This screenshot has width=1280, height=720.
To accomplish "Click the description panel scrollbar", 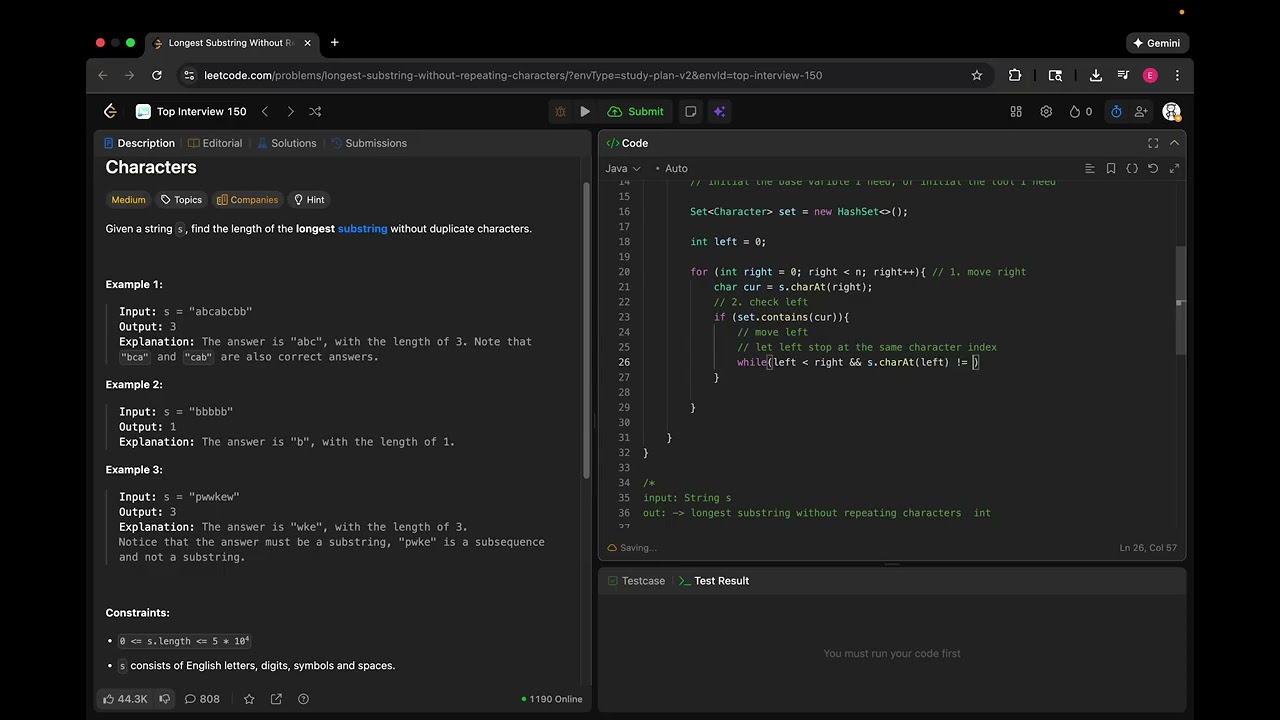I will (587, 330).
